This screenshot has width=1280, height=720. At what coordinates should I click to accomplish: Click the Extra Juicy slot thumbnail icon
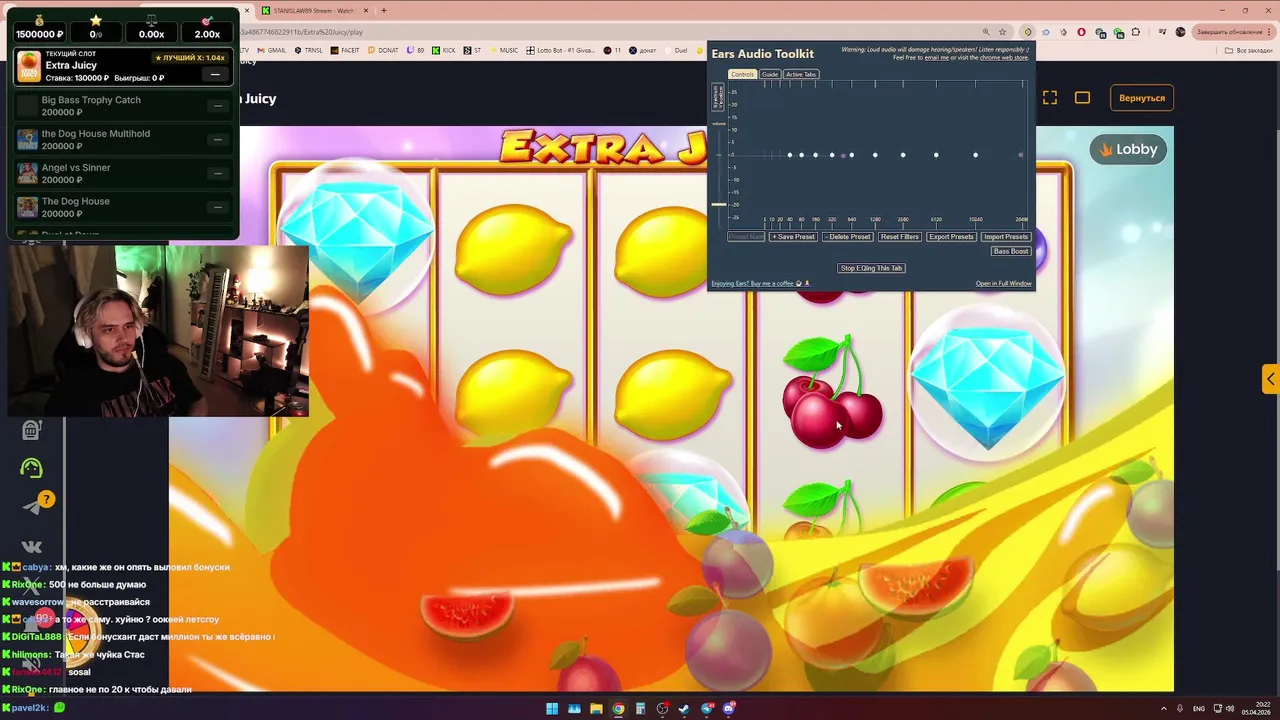[x=29, y=67]
